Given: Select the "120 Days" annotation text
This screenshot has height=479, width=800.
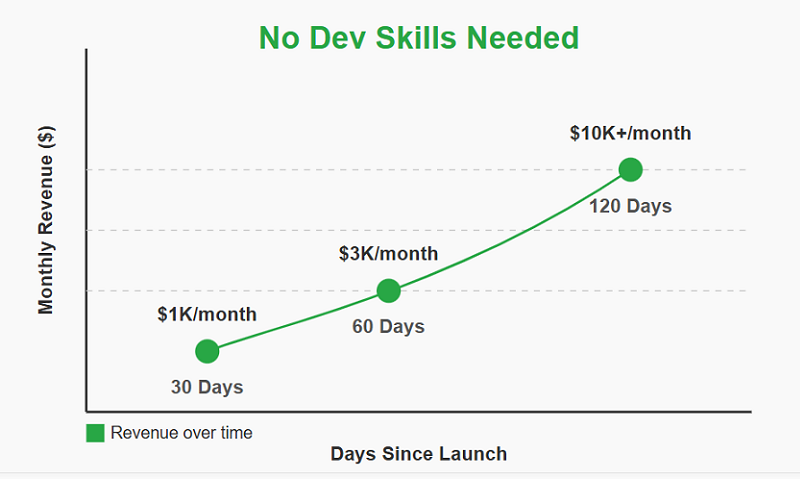Looking at the screenshot, I should pos(630,207).
